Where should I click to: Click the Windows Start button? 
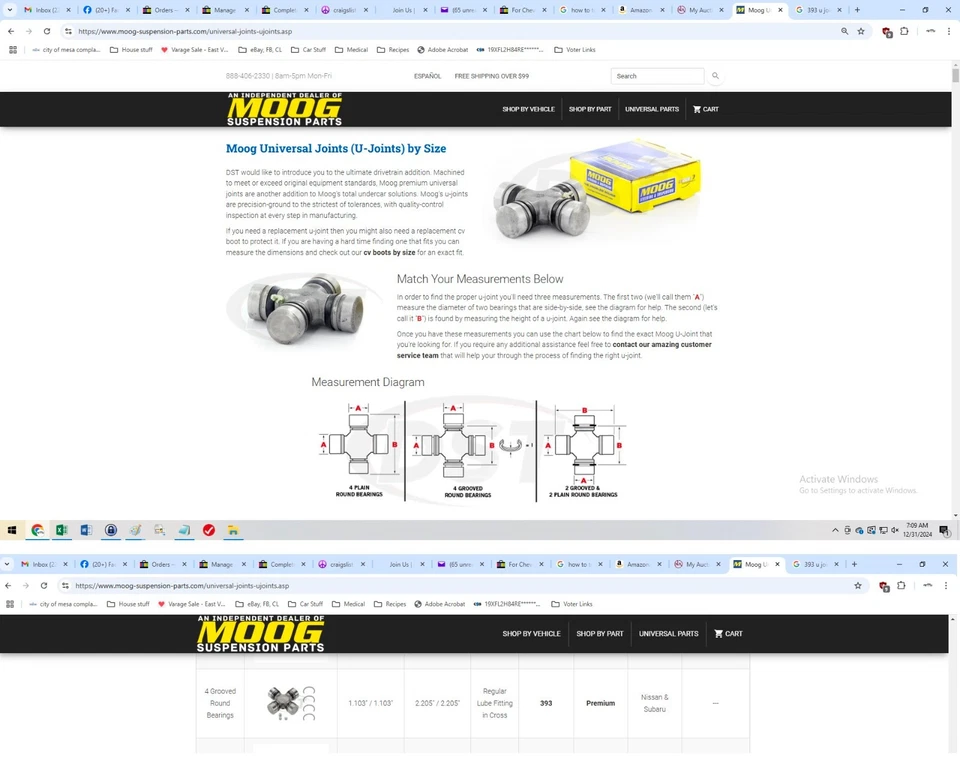coord(12,530)
